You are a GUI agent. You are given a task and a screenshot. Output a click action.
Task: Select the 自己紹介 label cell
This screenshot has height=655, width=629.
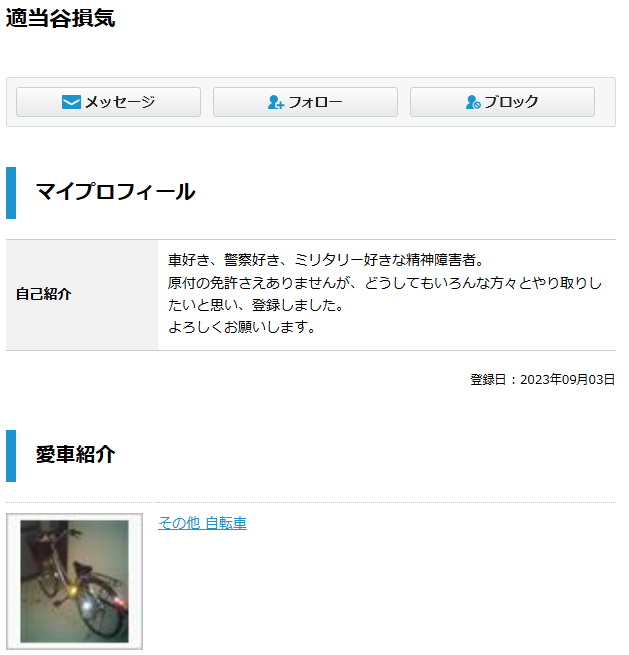pos(82,295)
